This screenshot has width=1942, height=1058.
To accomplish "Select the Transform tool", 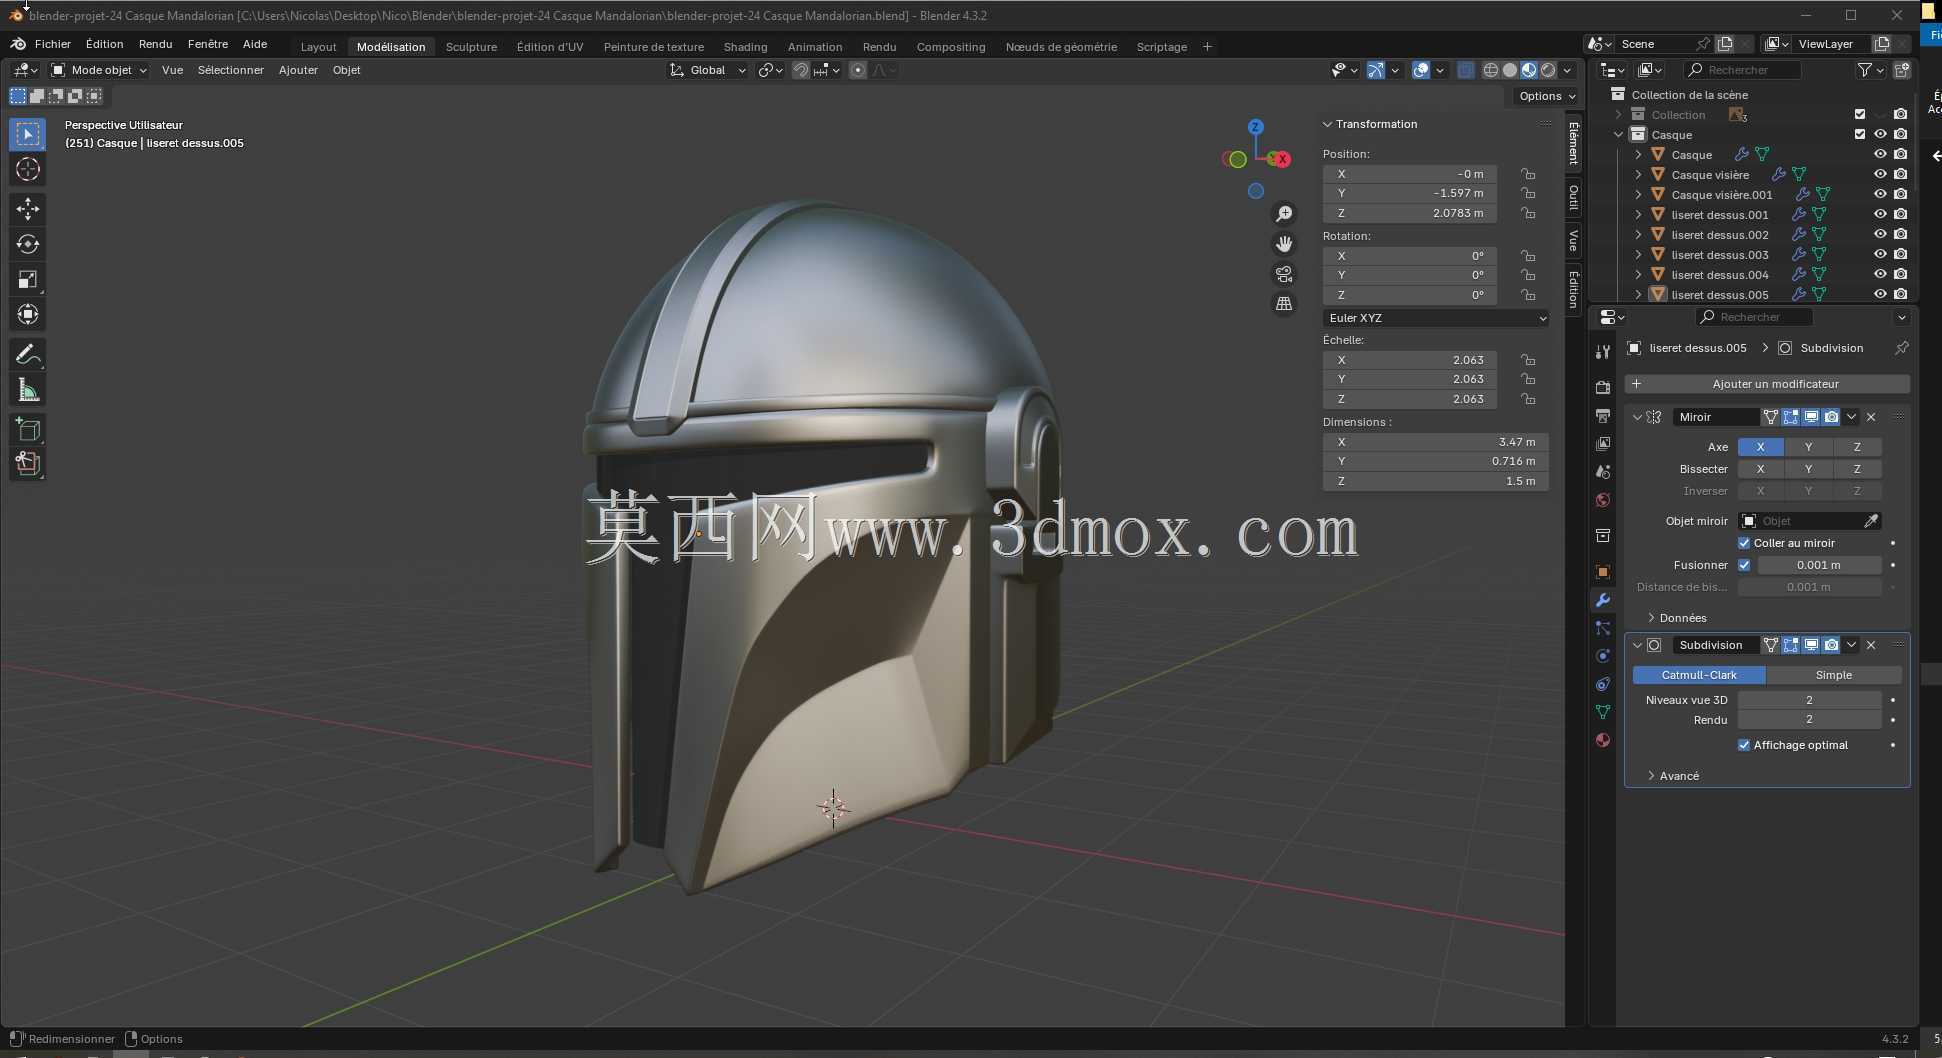I will (x=28, y=314).
